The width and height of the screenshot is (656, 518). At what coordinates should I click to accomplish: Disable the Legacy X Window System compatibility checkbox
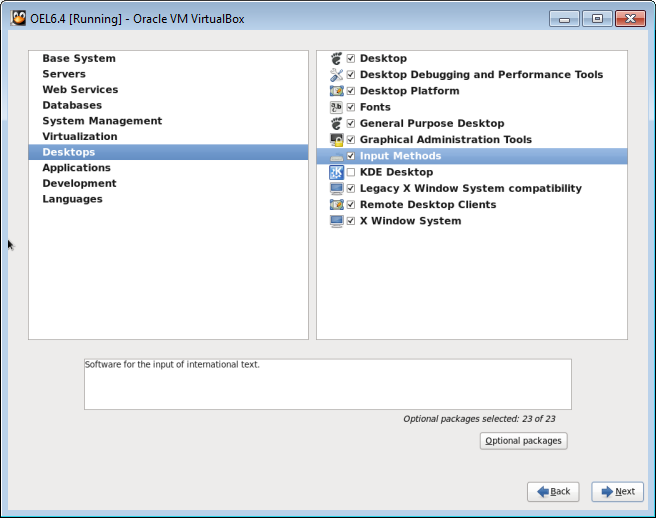click(x=351, y=188)
